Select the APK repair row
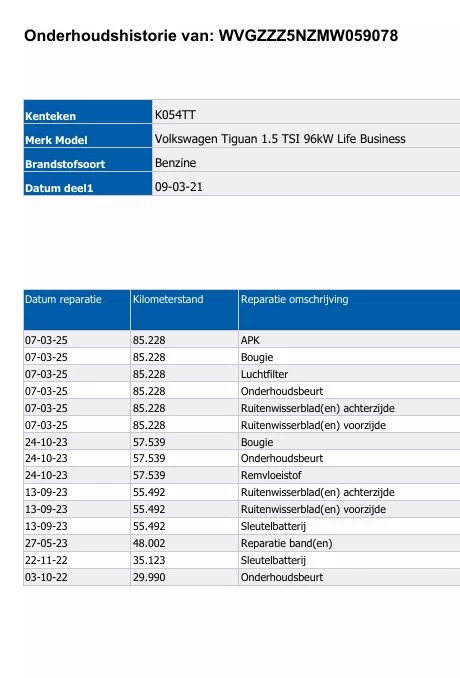This screenshot has height=678, width=460. (242, 340)
